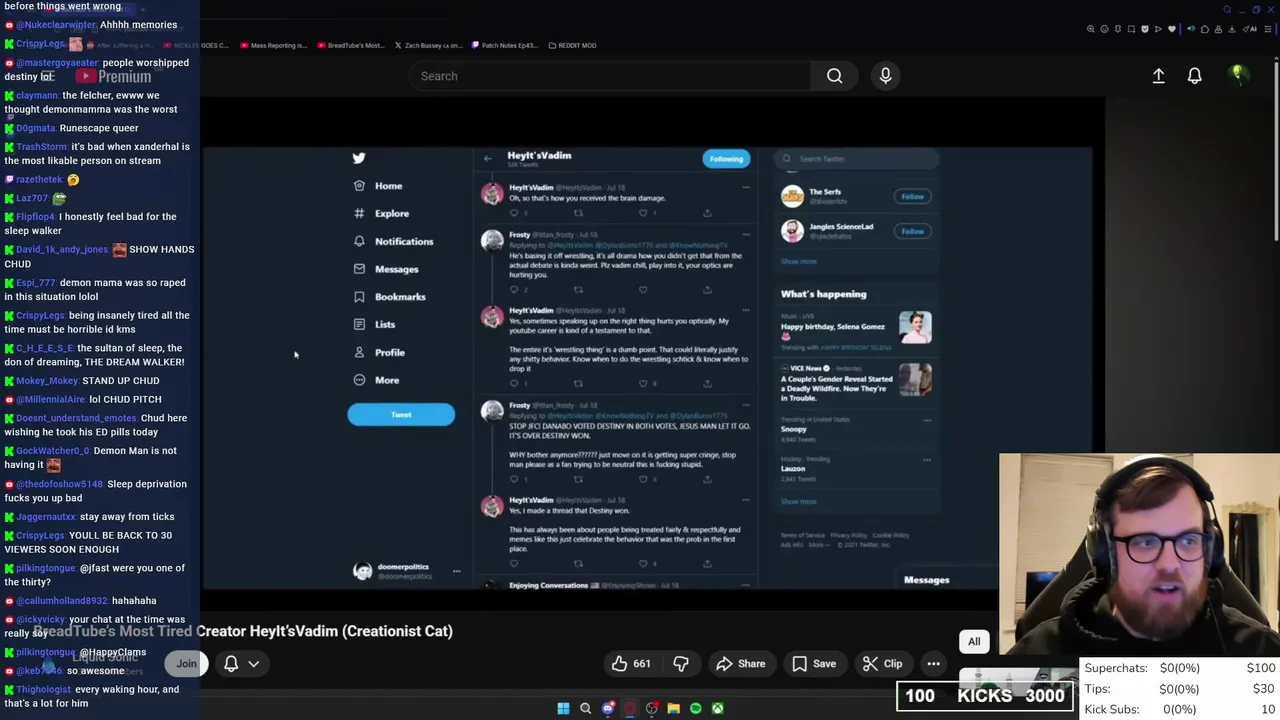Screen dimensions: 1280x720
Task: Open Twitter Notifications in sidebar
Action: [x=393, y=241]
